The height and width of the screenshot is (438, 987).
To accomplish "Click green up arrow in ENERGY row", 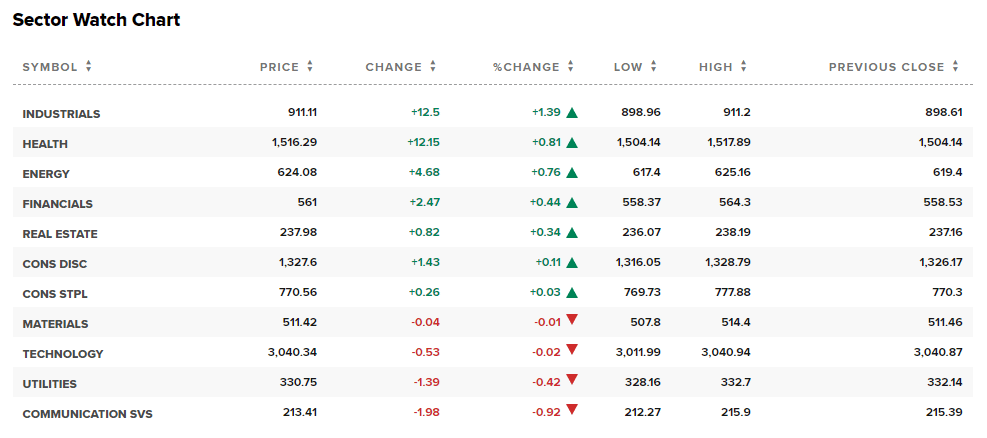I will click(x=572, y=173).
